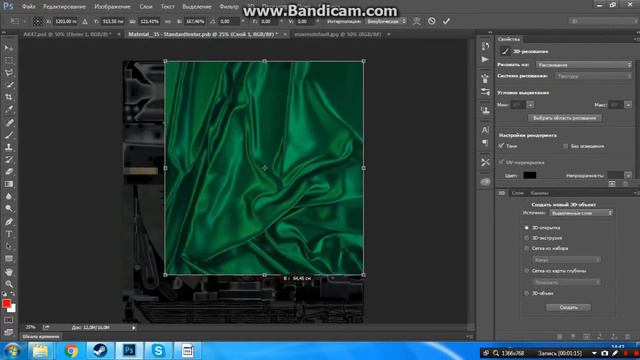Toggle the relative positioning triangle icon

(85, 21)
